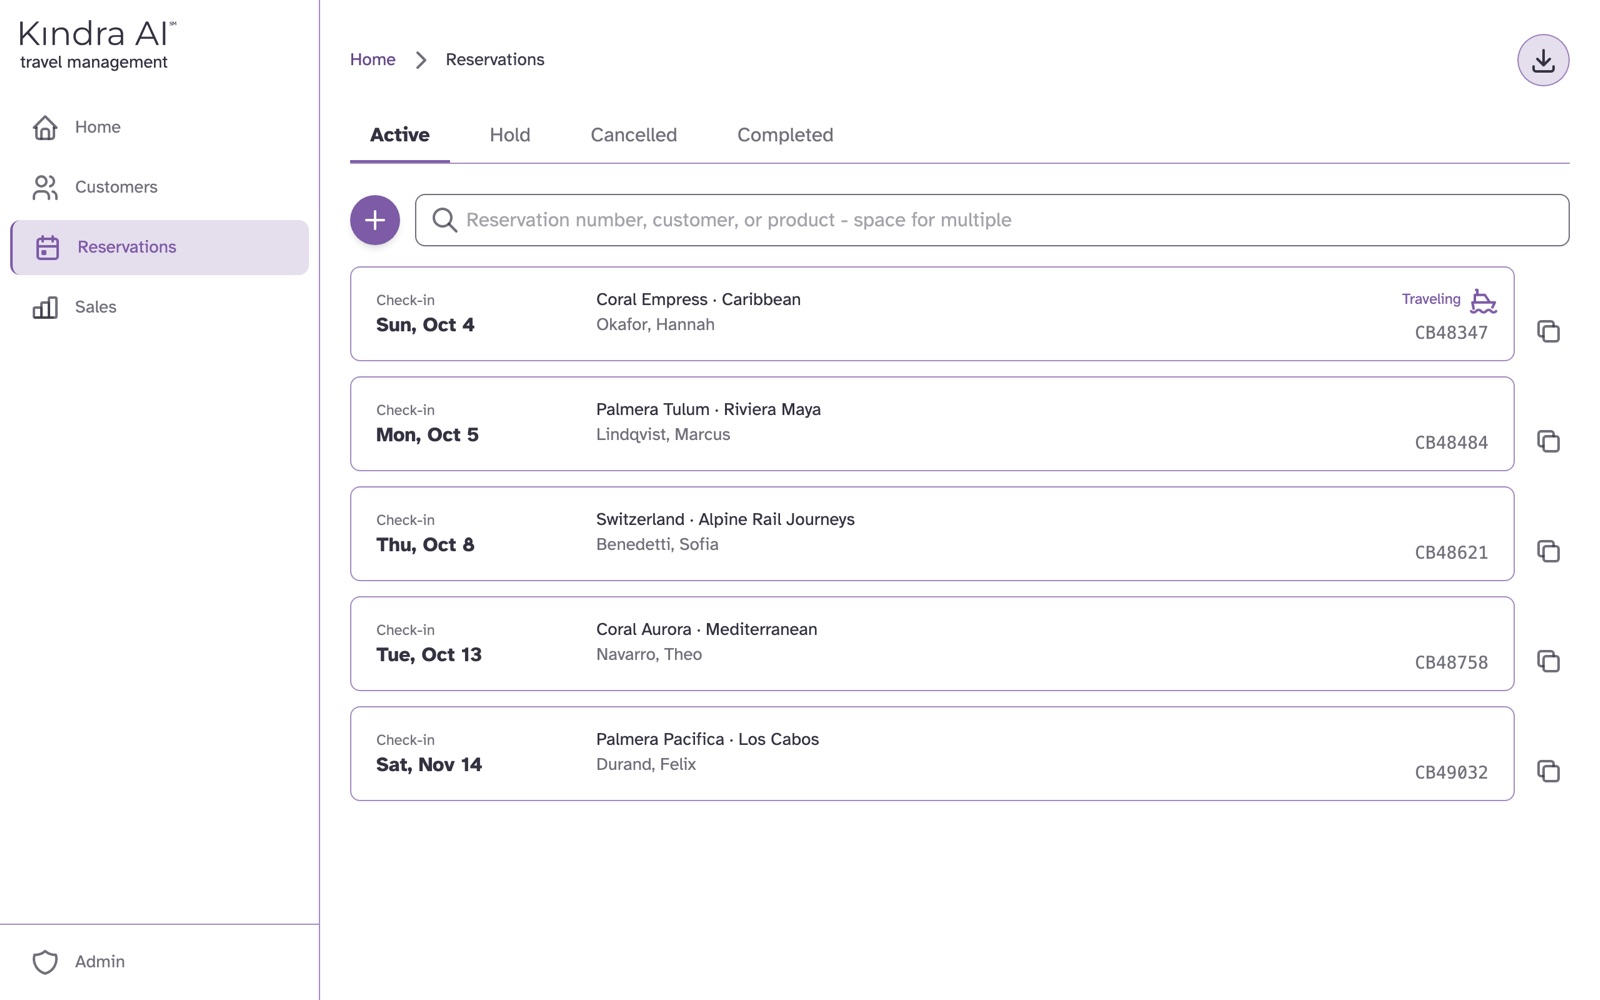Click customer name Lindqvist, Marcus
This screenshot has width=1600, height=1000.
[x=663, y=435]
